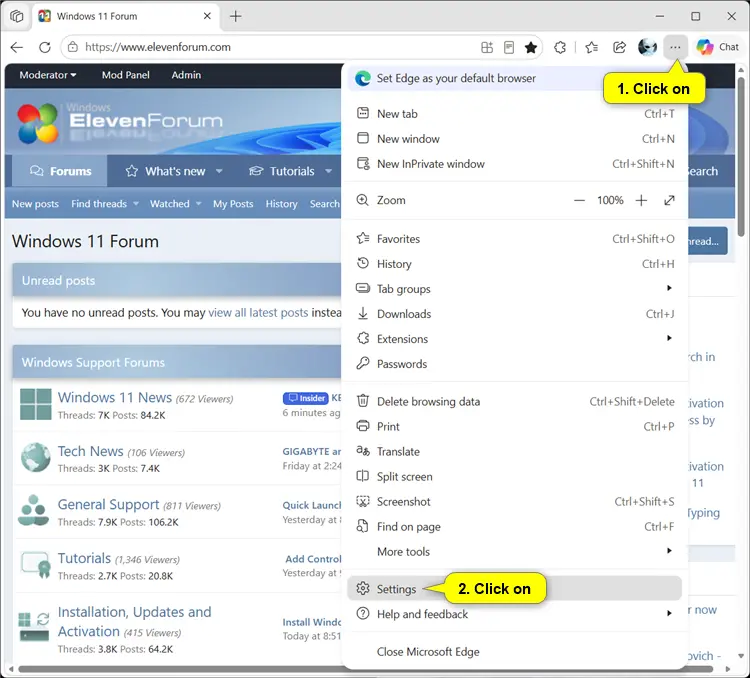Open the General Support forum link
Viewport: 750px width, 678px height.
pyautogui.click(x=109, y=505)
